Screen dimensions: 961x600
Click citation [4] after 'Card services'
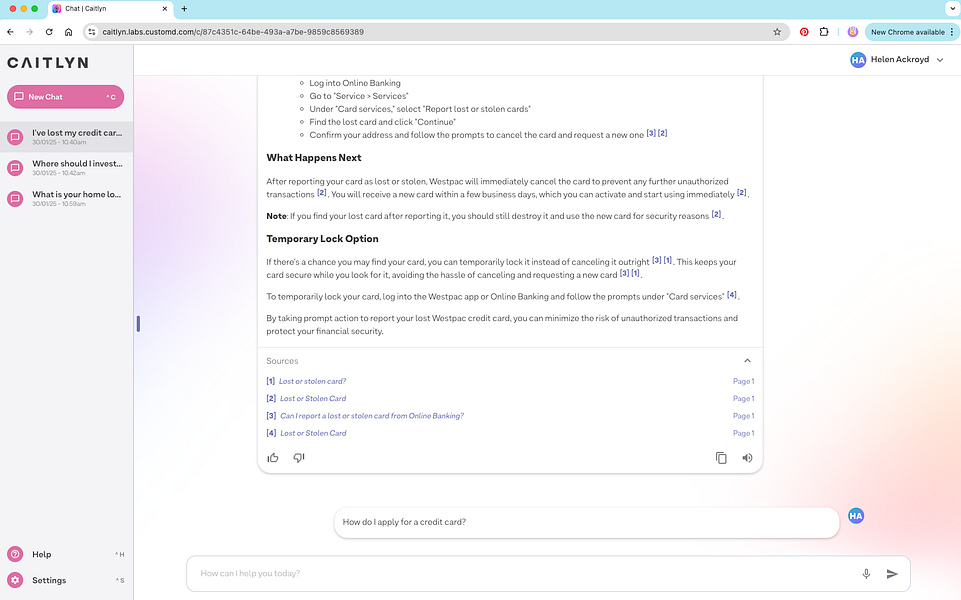732,295
